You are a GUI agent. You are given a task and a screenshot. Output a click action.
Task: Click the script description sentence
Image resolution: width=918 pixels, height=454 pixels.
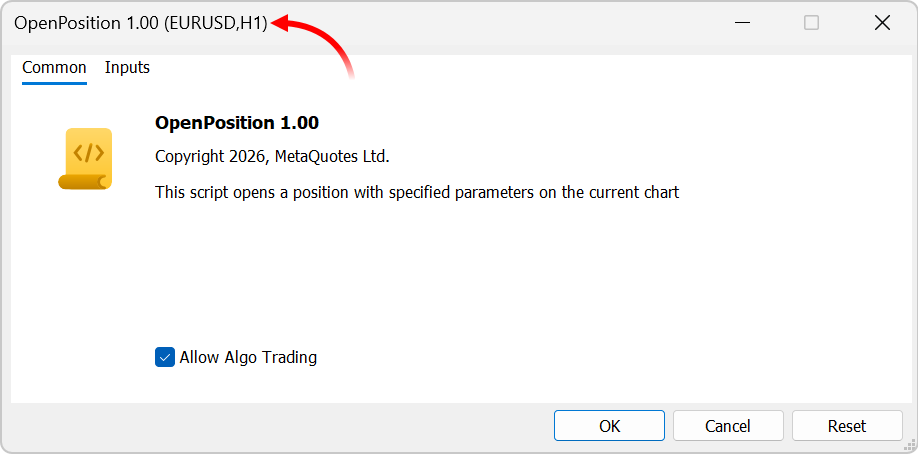click(x=417, y=192)
